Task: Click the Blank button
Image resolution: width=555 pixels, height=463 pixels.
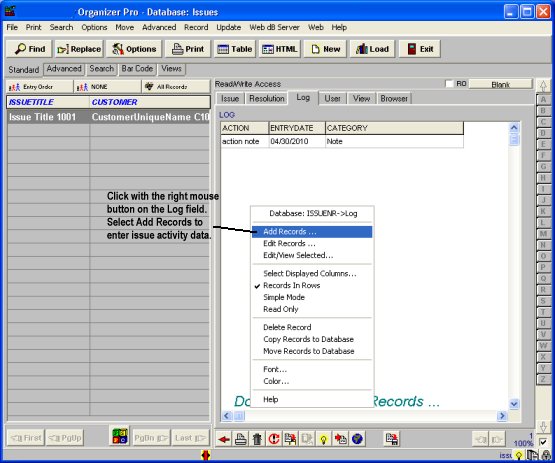Action: pyautogui.click(x=500, y=84)
